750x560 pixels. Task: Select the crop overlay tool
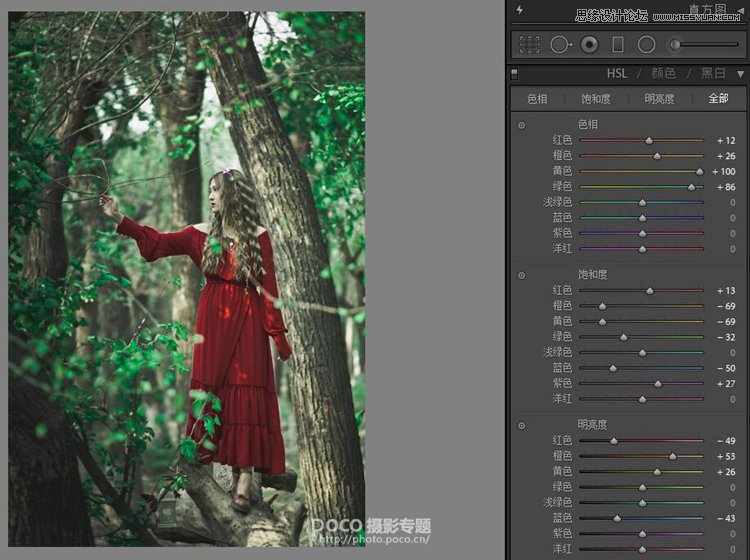[x=529, y=44]
